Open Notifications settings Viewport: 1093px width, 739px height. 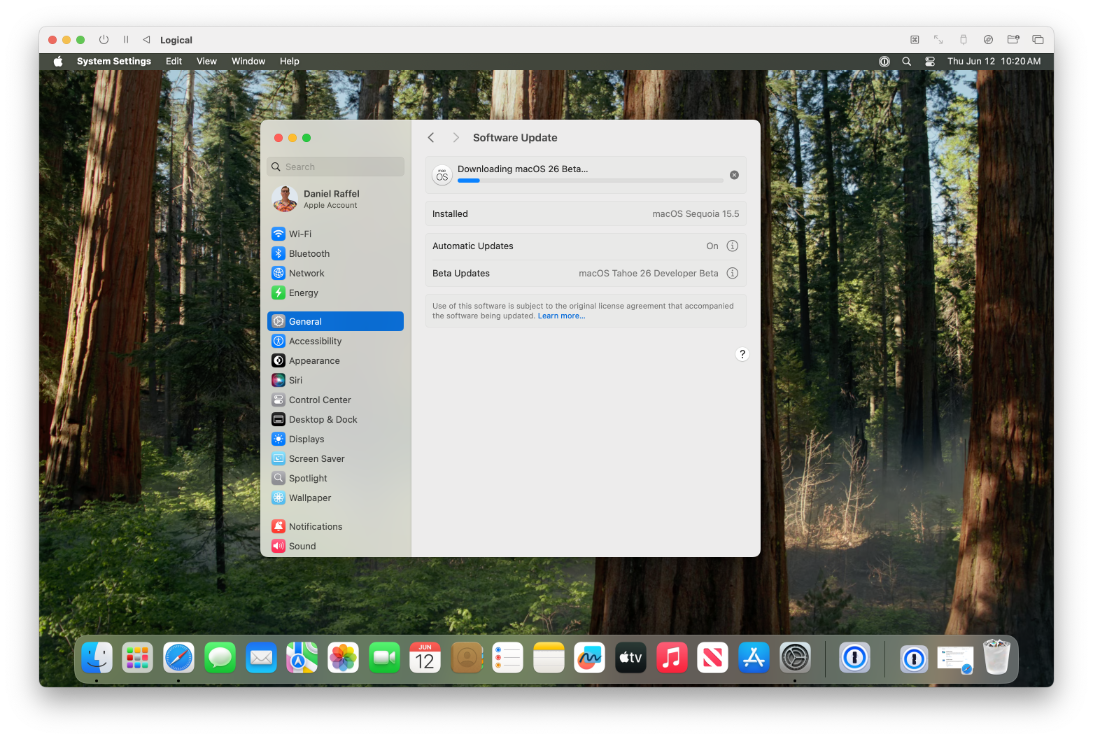pyautogui.click(x=335, y=526)
